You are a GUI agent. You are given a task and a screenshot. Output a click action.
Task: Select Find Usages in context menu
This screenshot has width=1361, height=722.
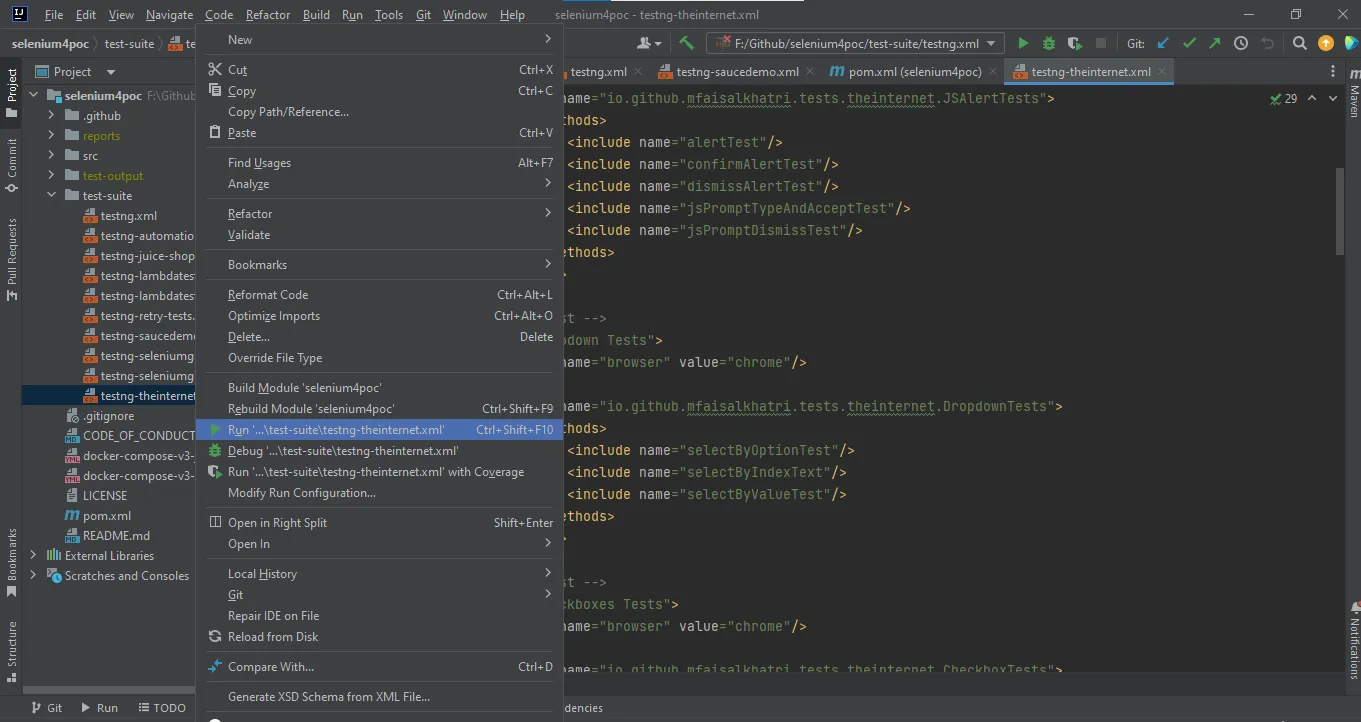(x=379, y=163)
